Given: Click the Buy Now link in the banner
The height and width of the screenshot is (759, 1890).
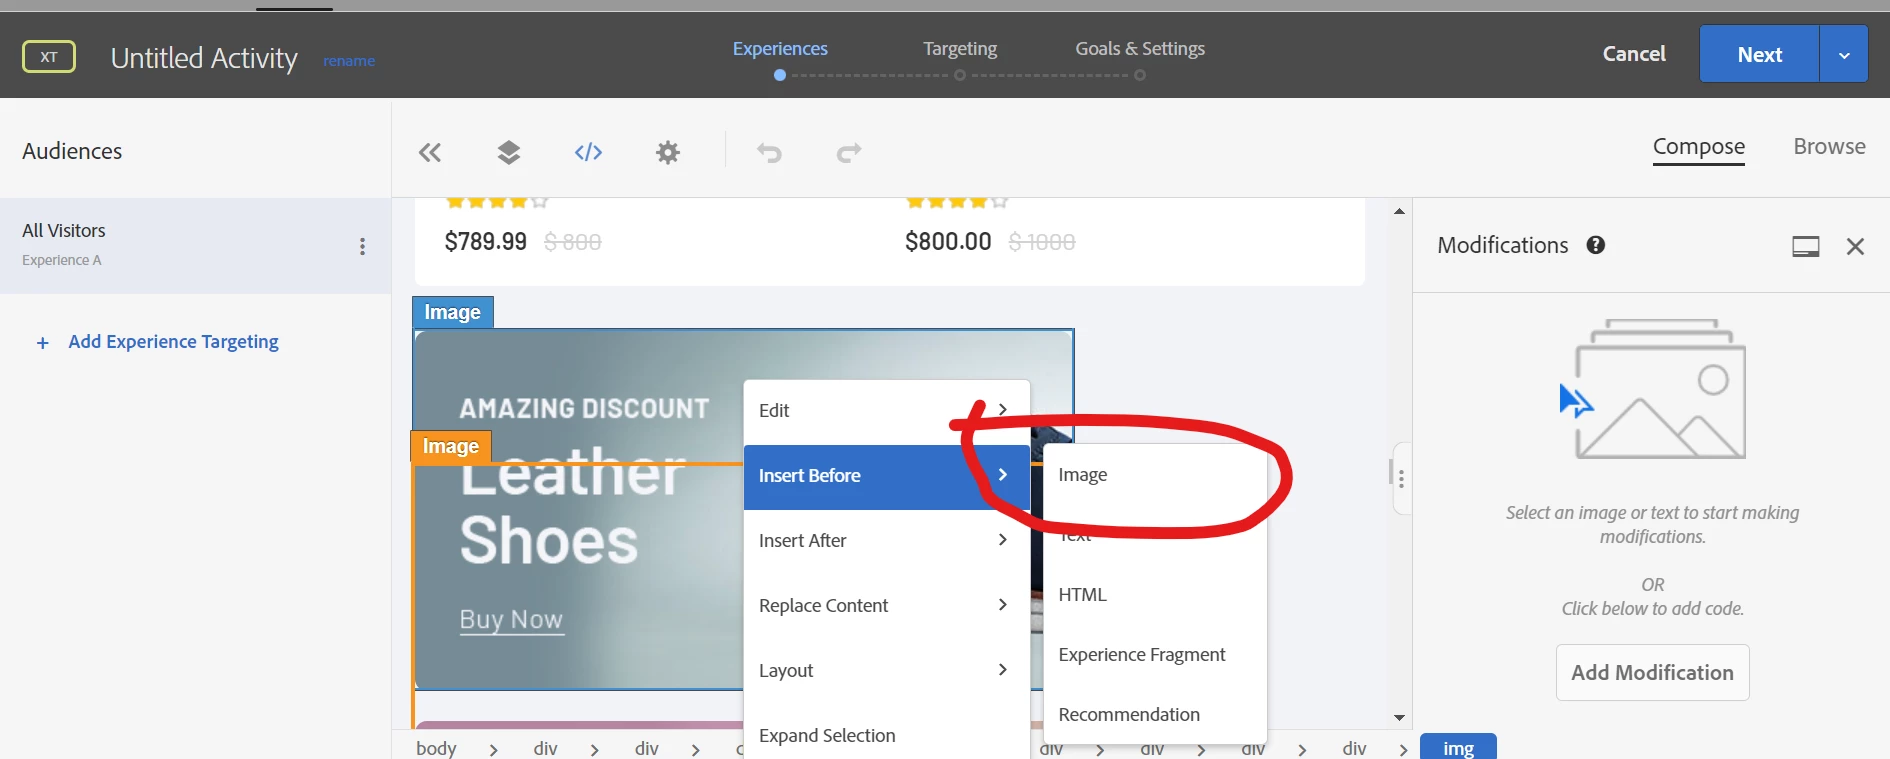Looking at the screenshot, I should (x=511, y=620).
